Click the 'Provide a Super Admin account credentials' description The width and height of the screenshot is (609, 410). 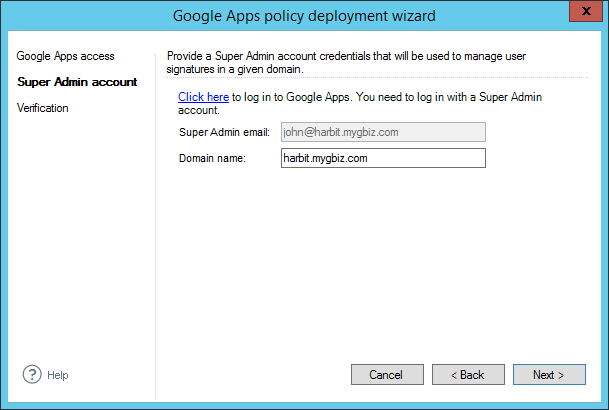tap(346, 63)
